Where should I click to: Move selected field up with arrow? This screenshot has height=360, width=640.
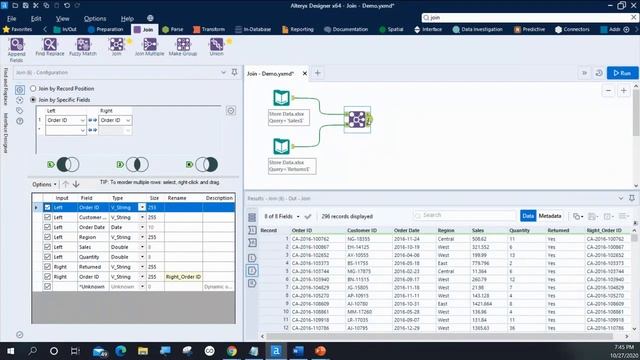[65, 184]
